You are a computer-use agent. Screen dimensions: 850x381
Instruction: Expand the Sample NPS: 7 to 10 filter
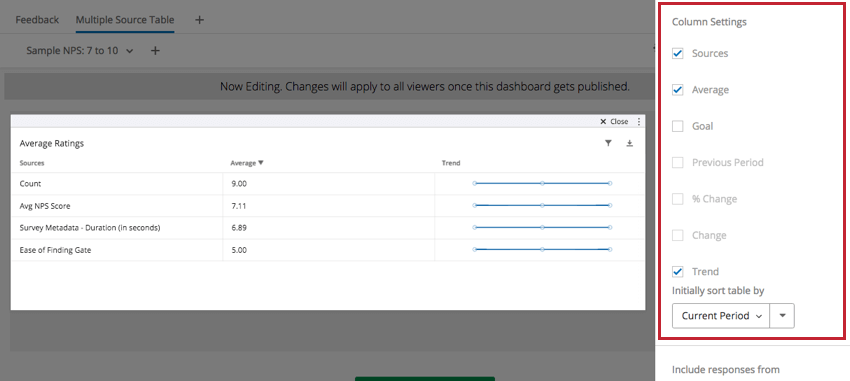point(80,50)
